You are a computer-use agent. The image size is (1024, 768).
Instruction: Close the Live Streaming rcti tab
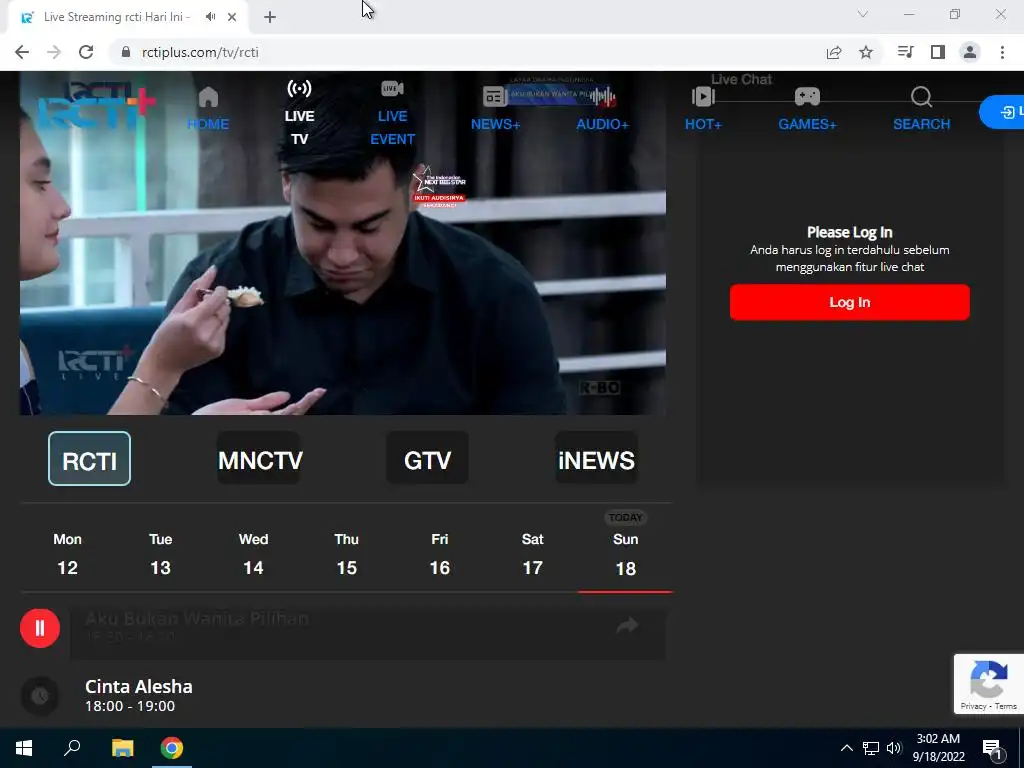pos(232,17)
